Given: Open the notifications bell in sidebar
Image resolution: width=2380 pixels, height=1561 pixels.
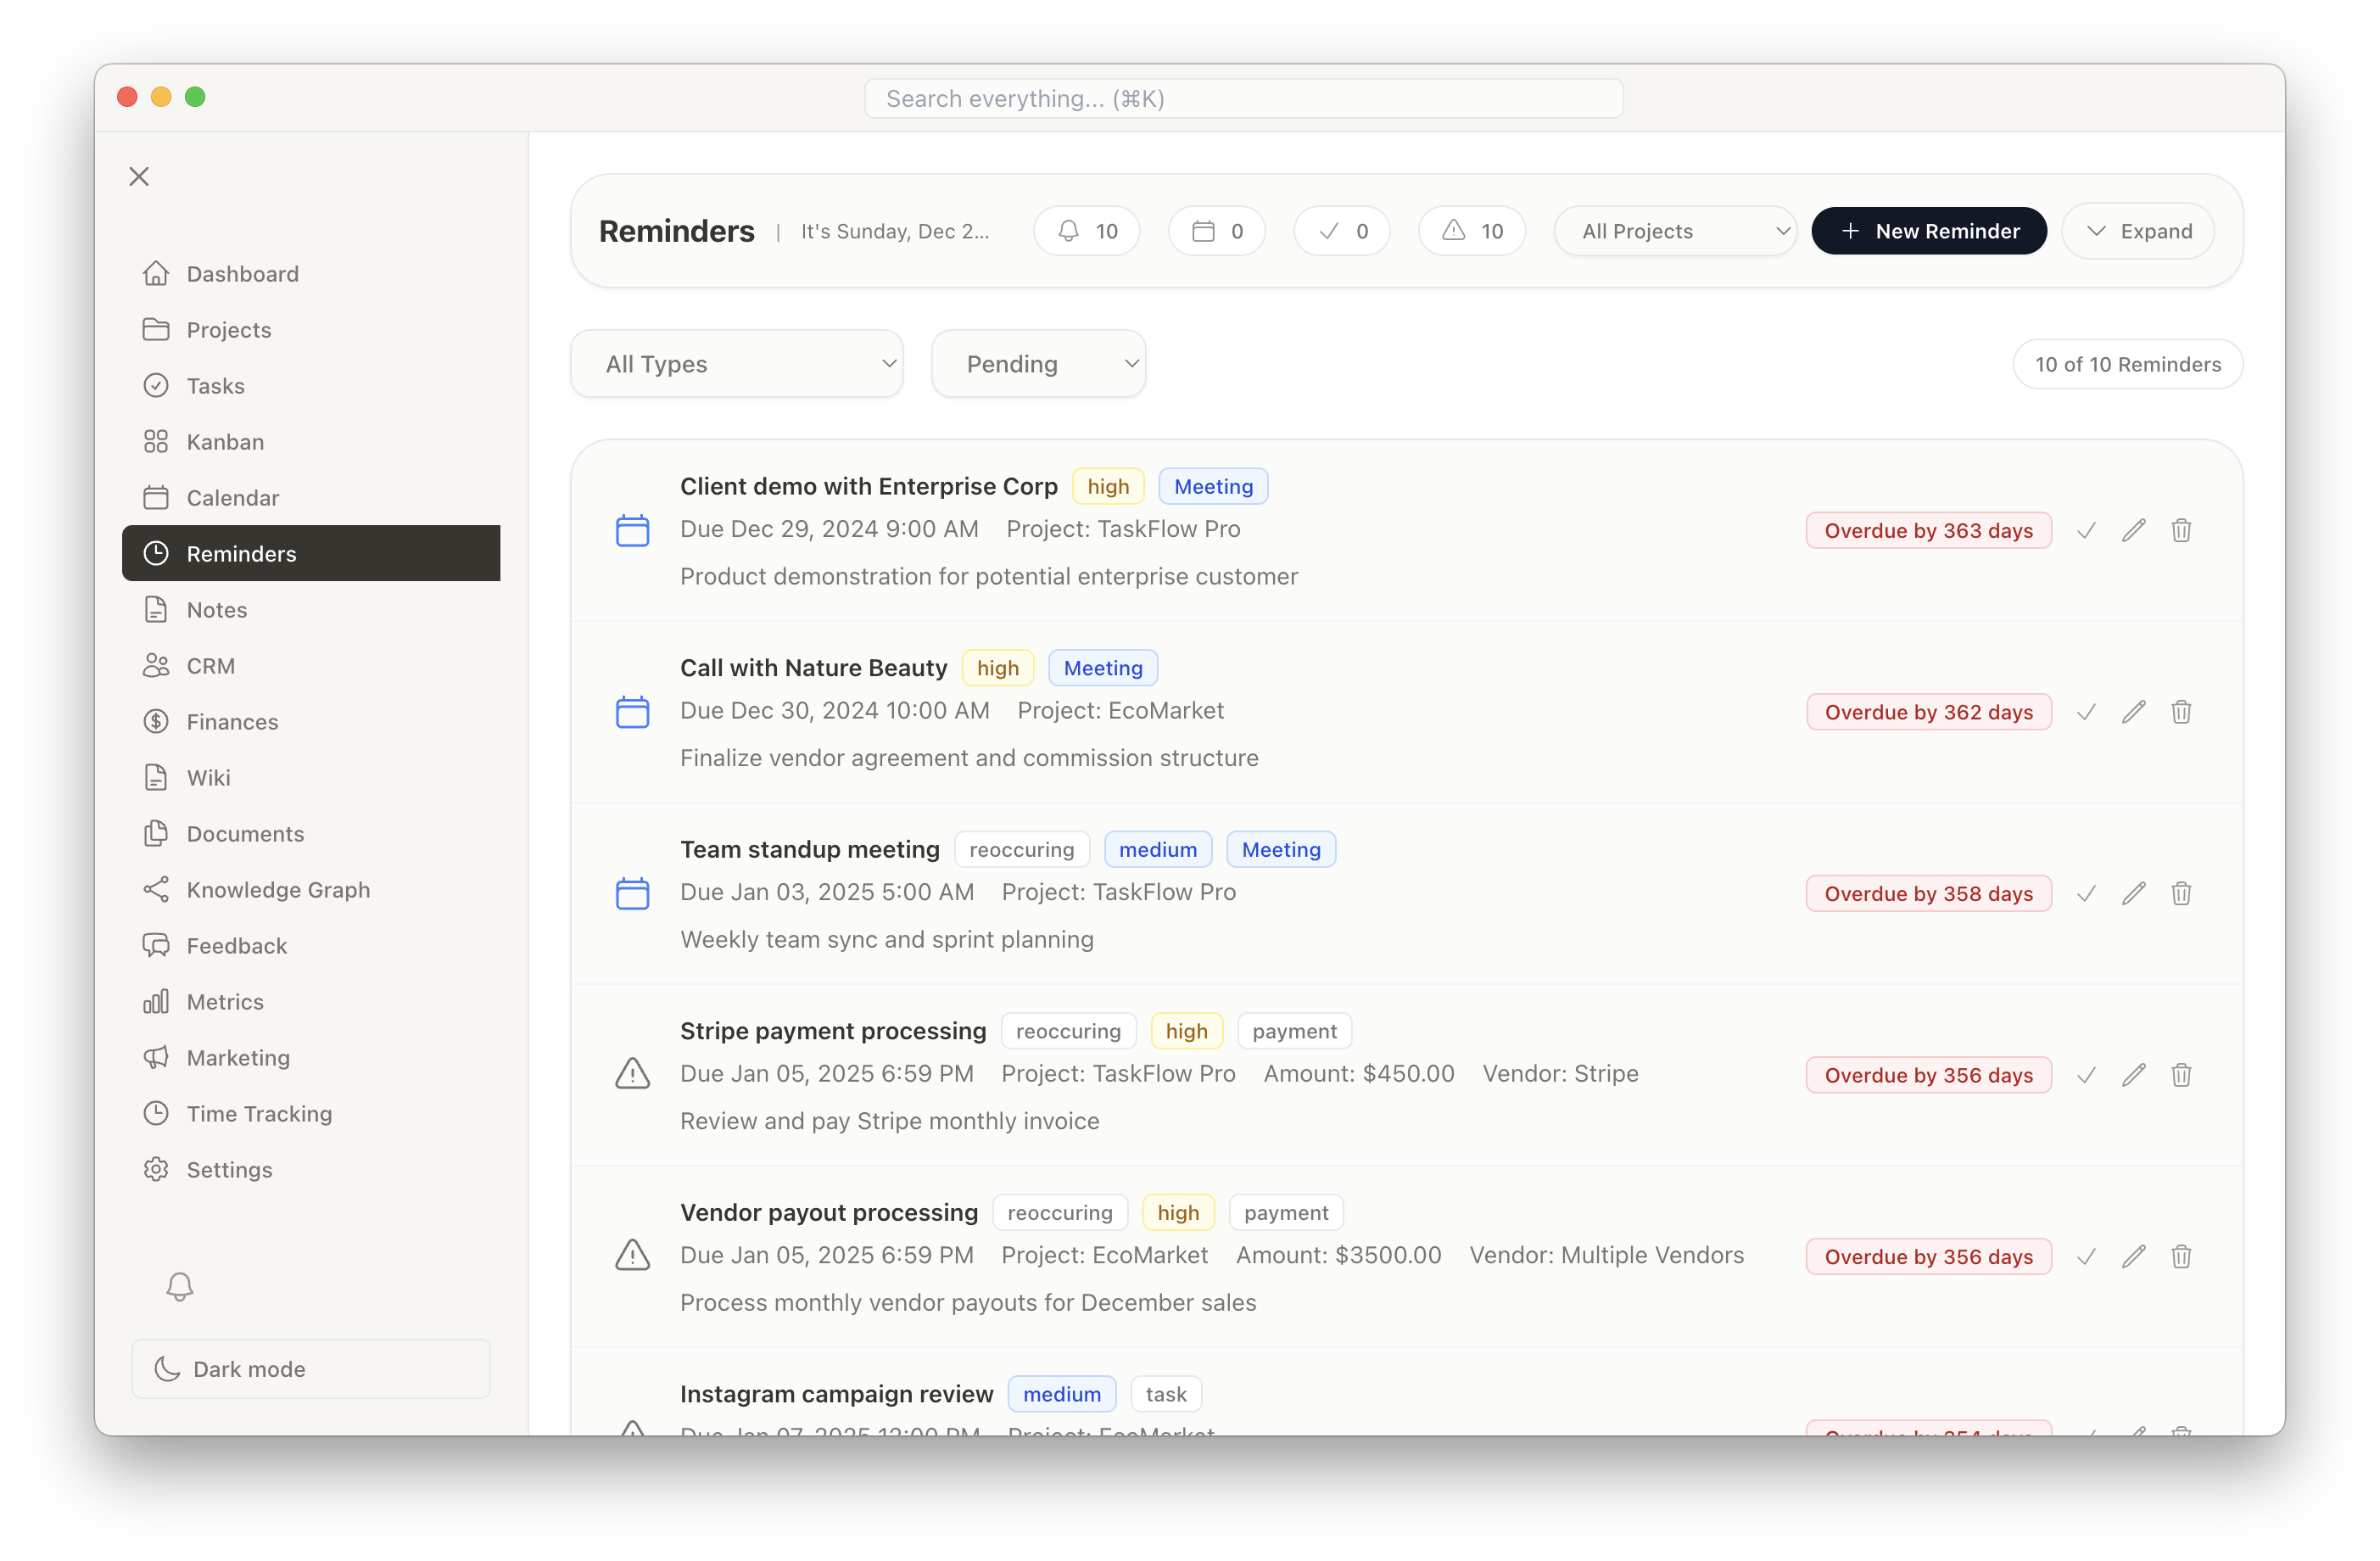Looking at the screenshot, I should (x=180, y=1285).
